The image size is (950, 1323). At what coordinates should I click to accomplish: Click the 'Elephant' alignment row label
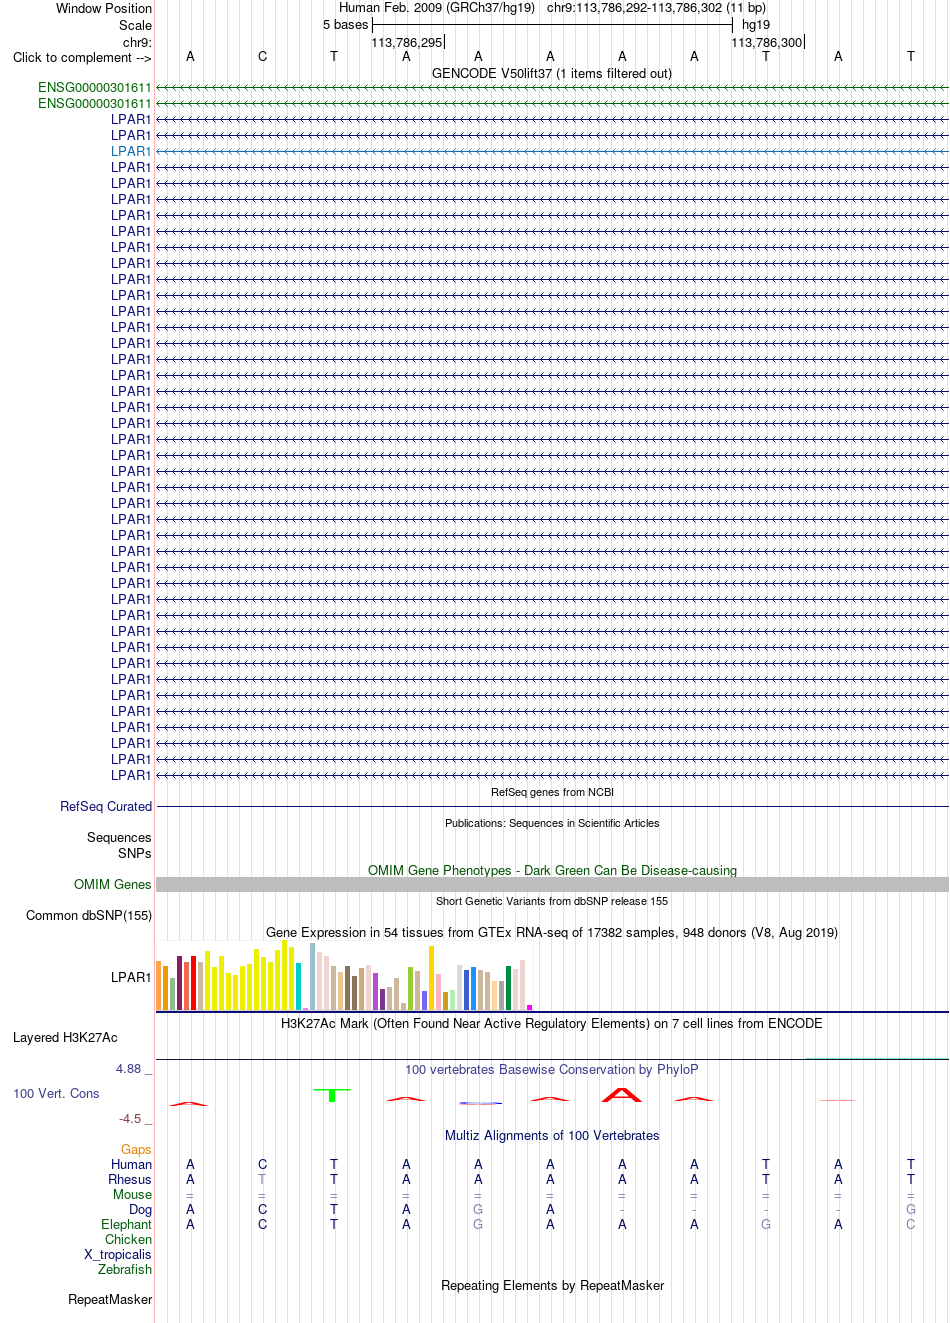[x=126, y=1224]
